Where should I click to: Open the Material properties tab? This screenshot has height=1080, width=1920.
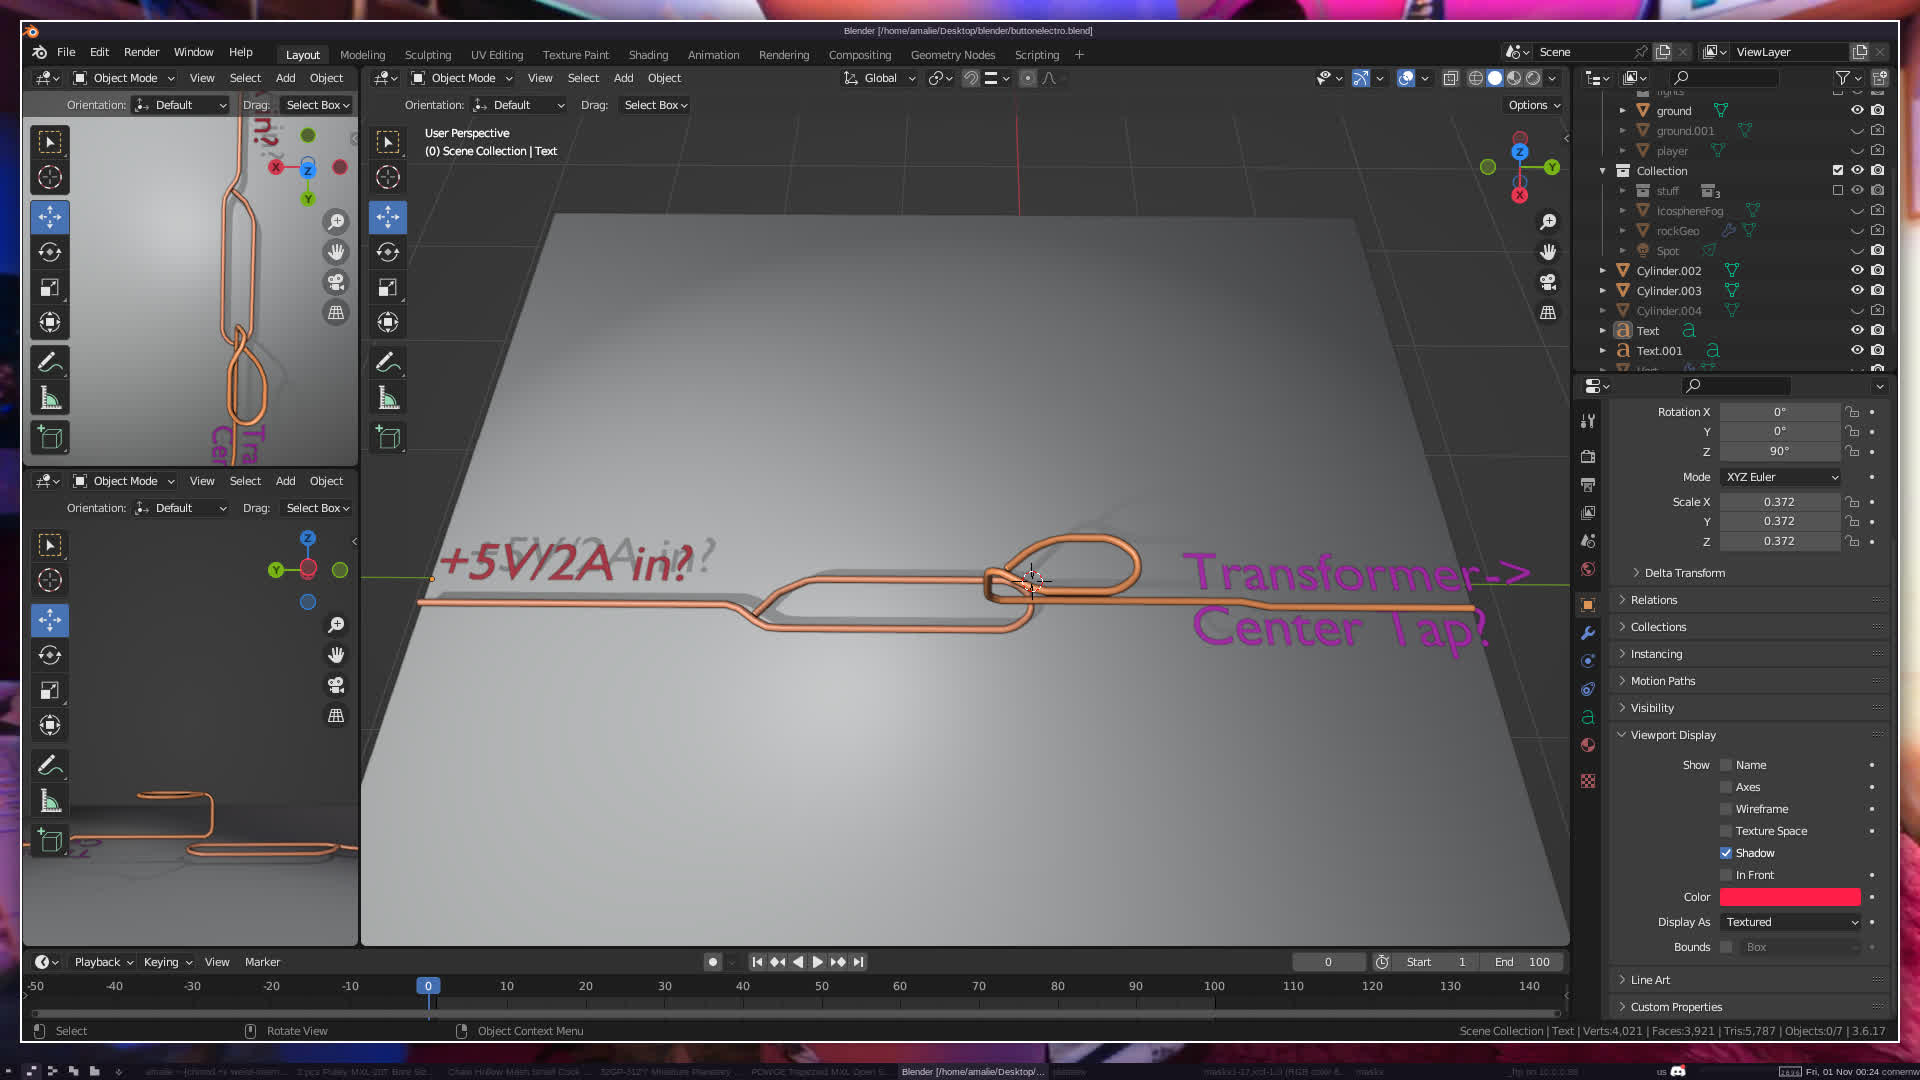point(1588,745)
